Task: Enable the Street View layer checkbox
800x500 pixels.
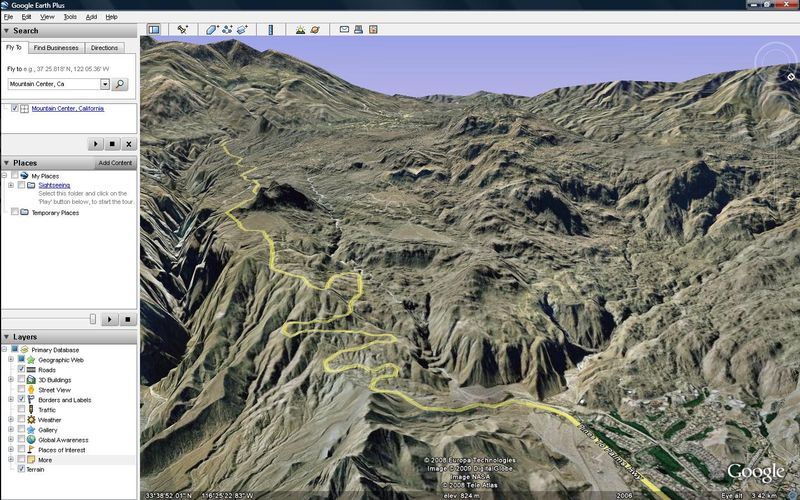Action: click(x=21, y=390)
